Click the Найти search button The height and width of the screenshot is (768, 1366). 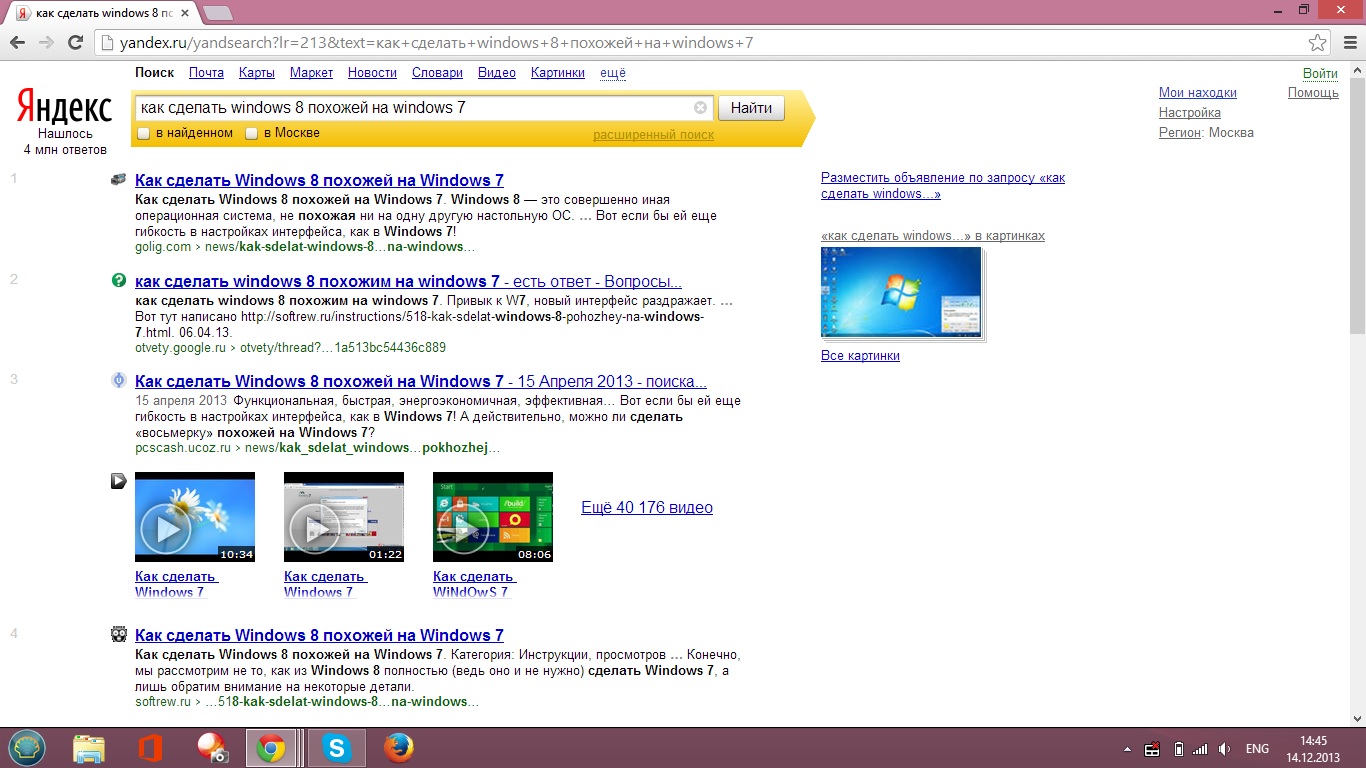click(751, 108)
